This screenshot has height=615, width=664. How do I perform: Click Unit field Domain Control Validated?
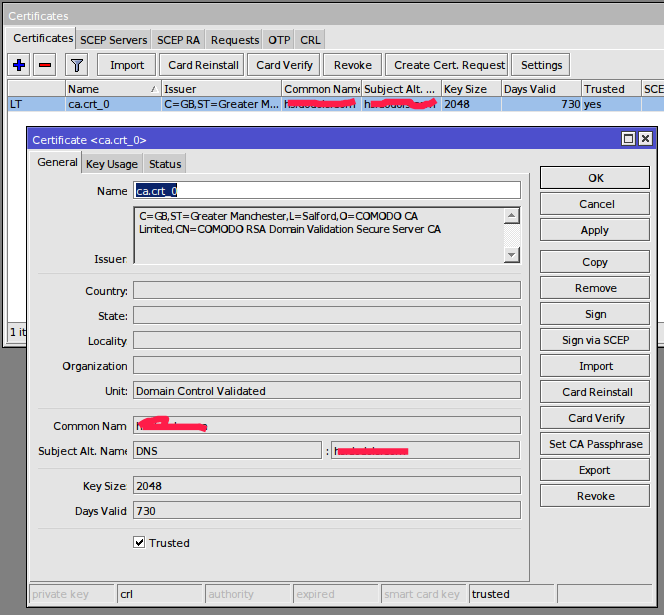click(327, 391)
